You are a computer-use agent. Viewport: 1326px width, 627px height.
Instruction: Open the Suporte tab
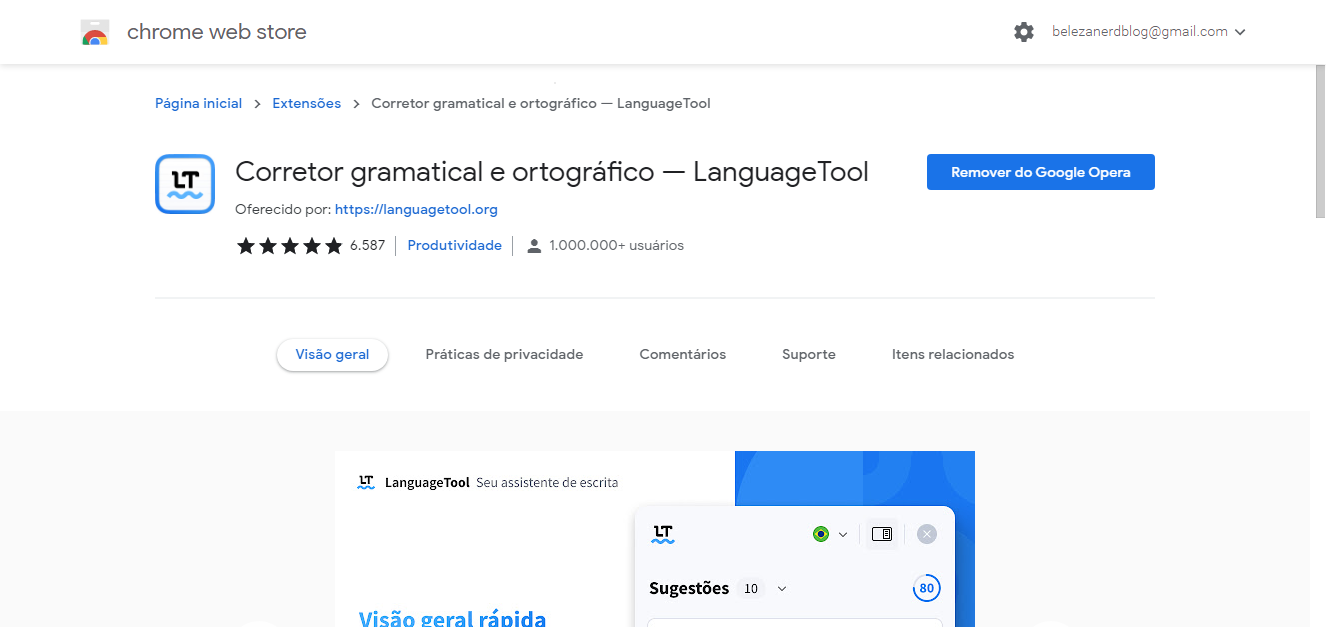pyautogui.click(x=809, y=354)
